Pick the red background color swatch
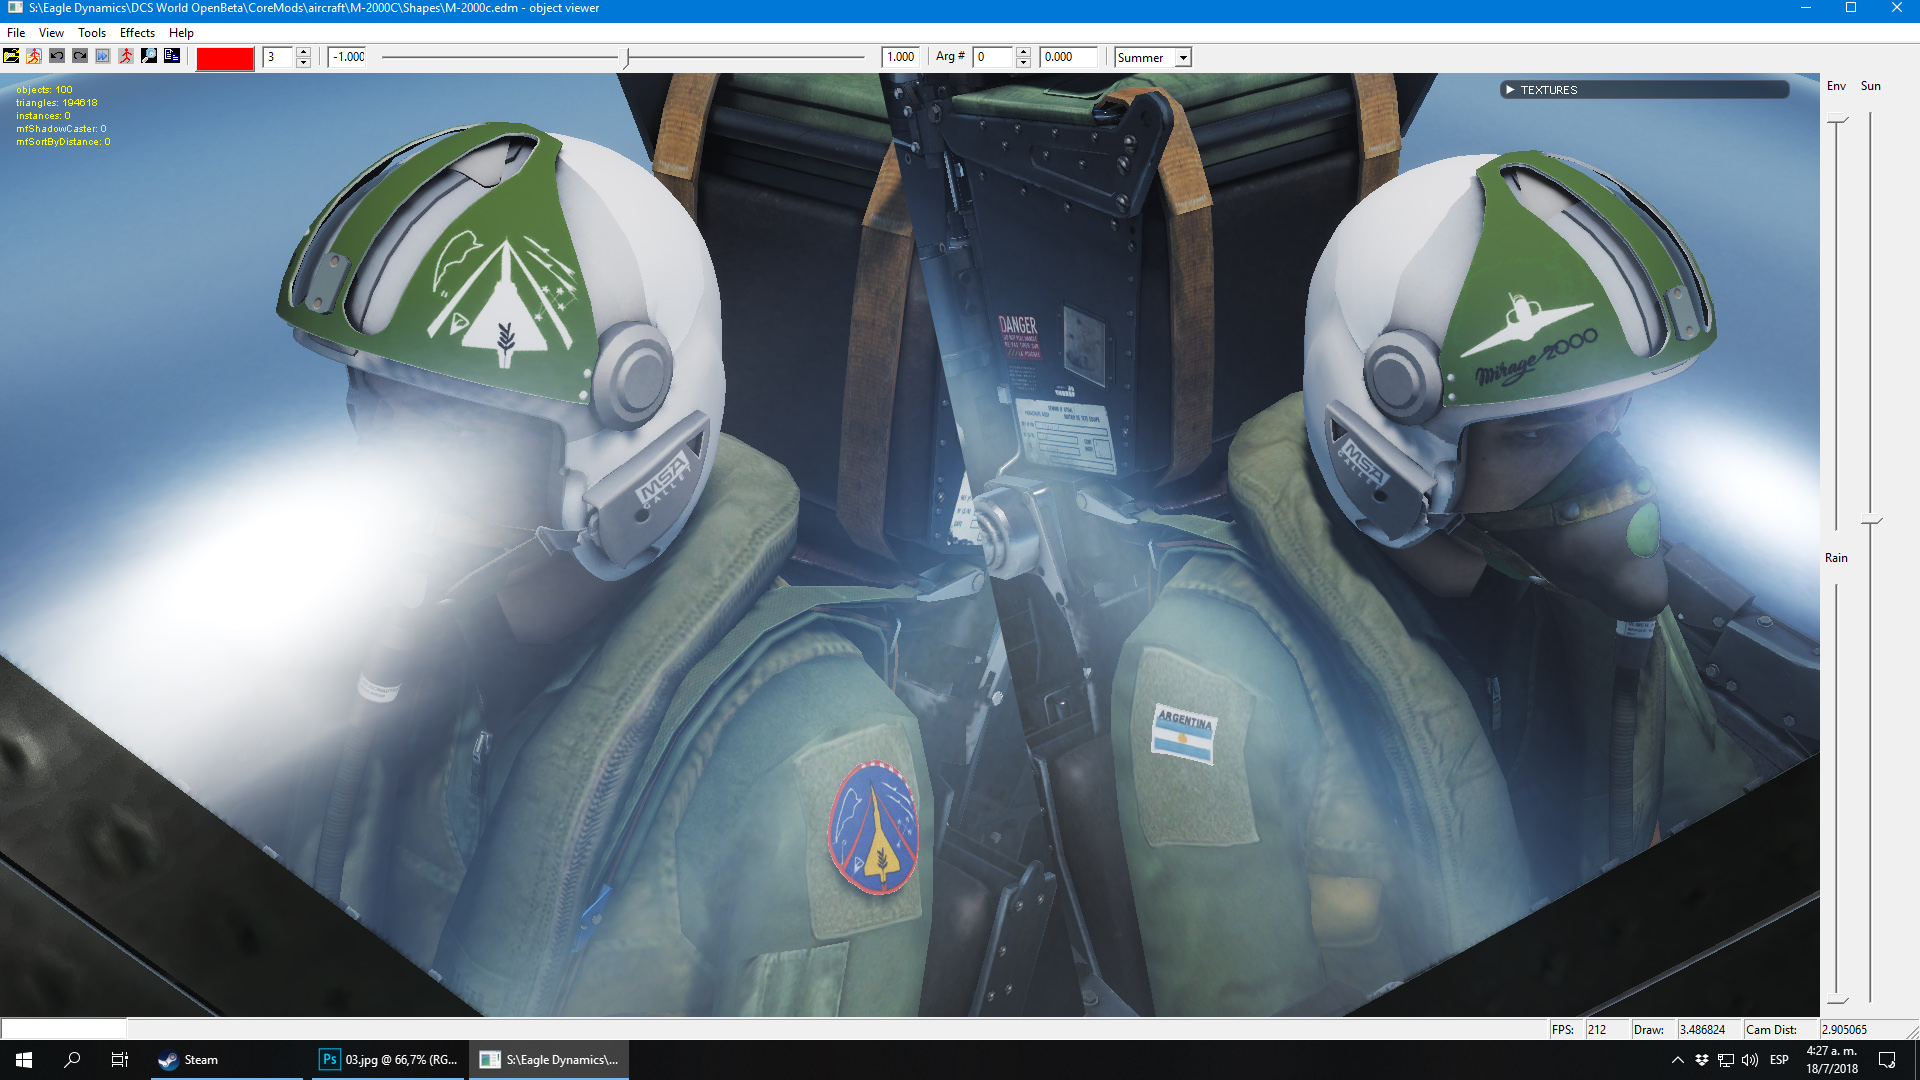The height and width of the screenshot is (1080, 1920). tap(225, 58)
